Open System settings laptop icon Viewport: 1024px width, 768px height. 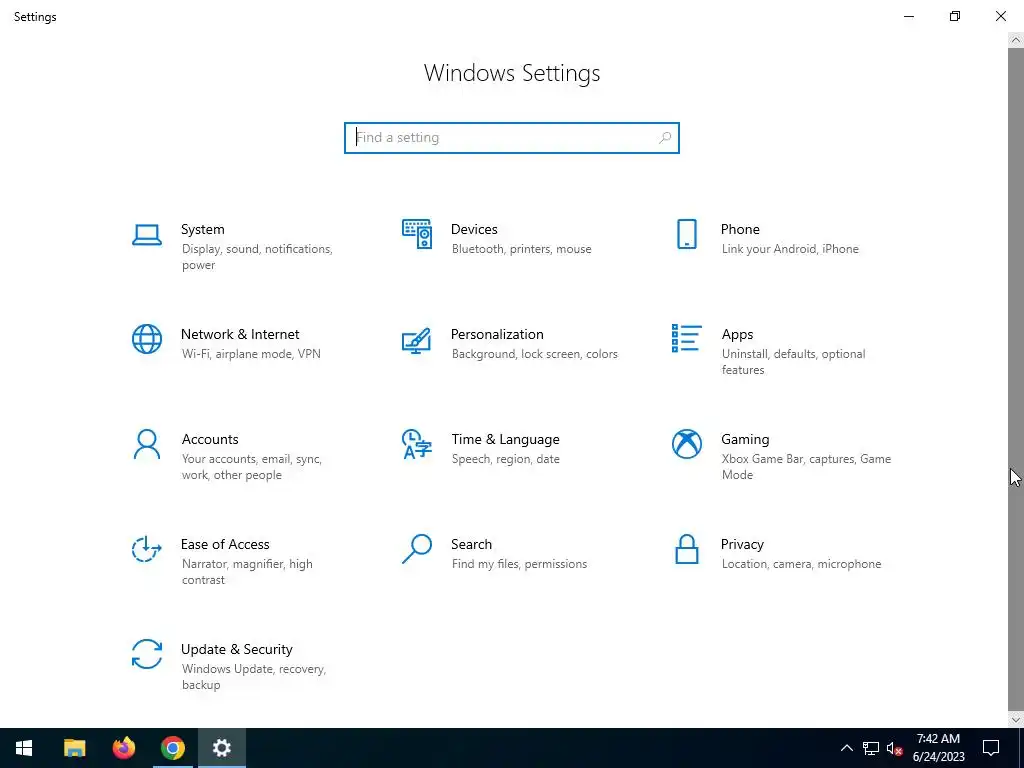[146, 234]
